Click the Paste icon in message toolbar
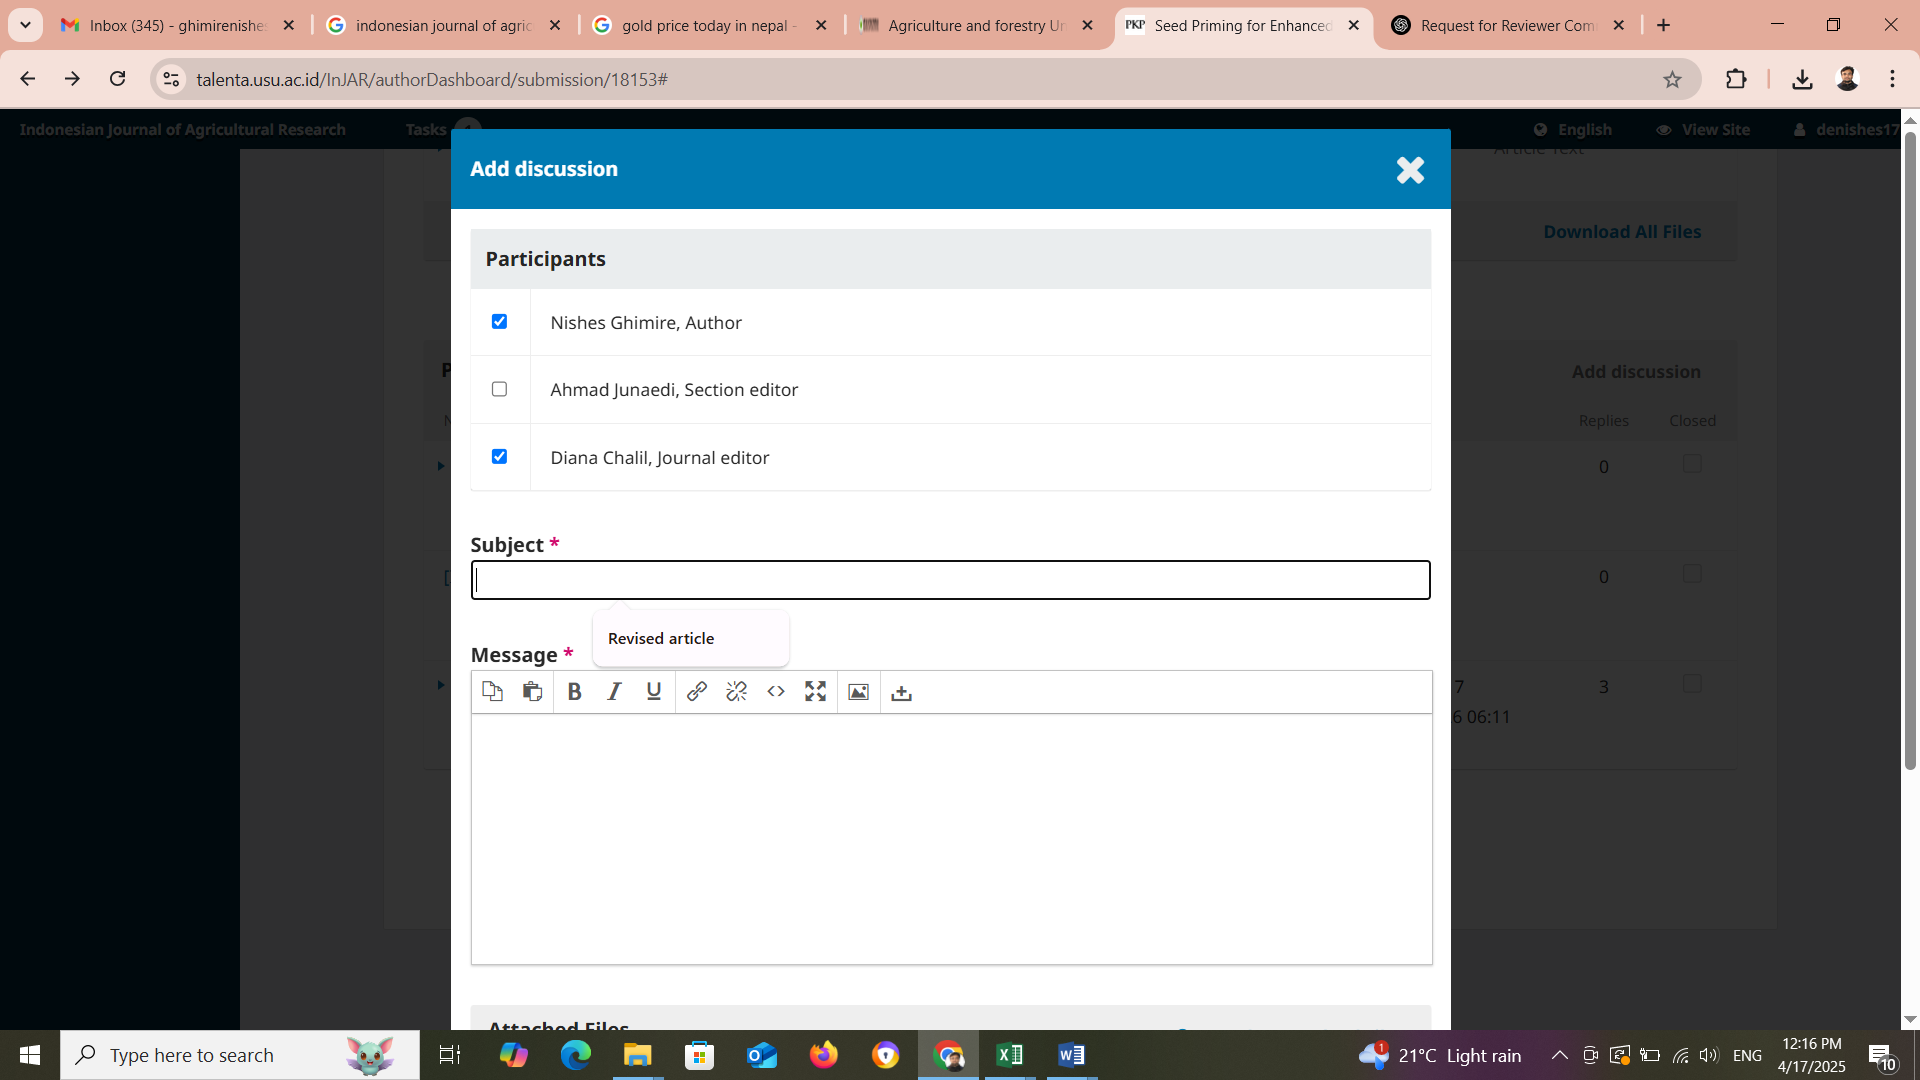Screen dimensions: 1920x1080 (x=532, y=691)
